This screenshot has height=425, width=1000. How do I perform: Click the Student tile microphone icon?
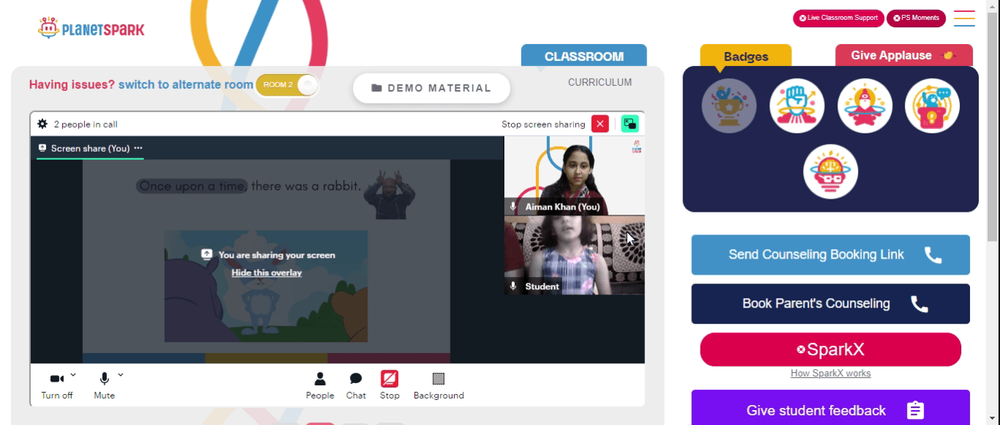513,286
